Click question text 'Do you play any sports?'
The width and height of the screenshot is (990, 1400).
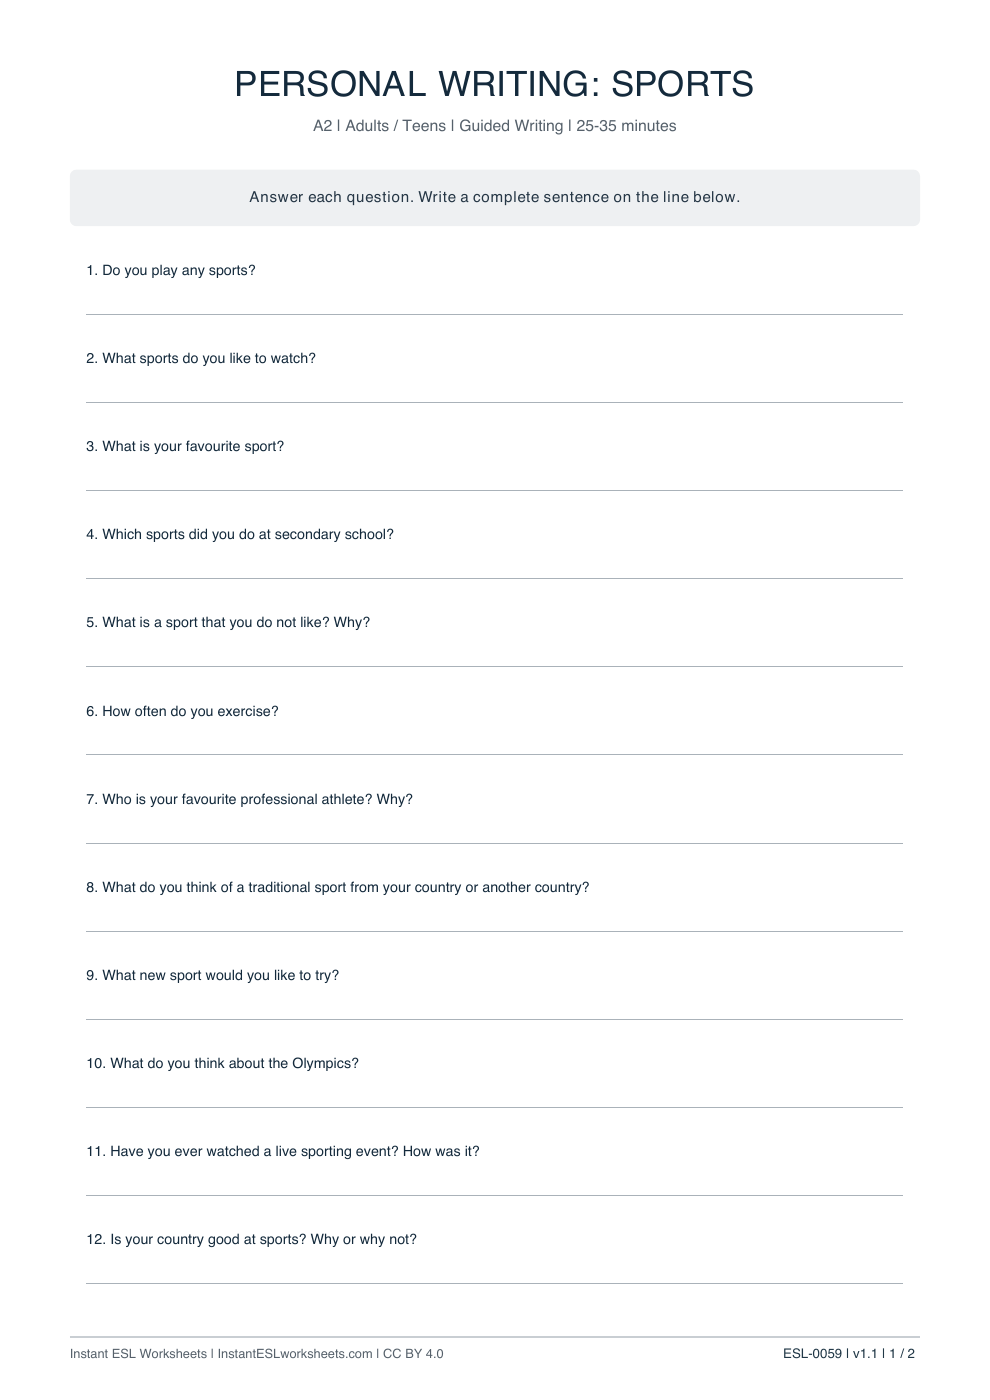tap(171, 270)
